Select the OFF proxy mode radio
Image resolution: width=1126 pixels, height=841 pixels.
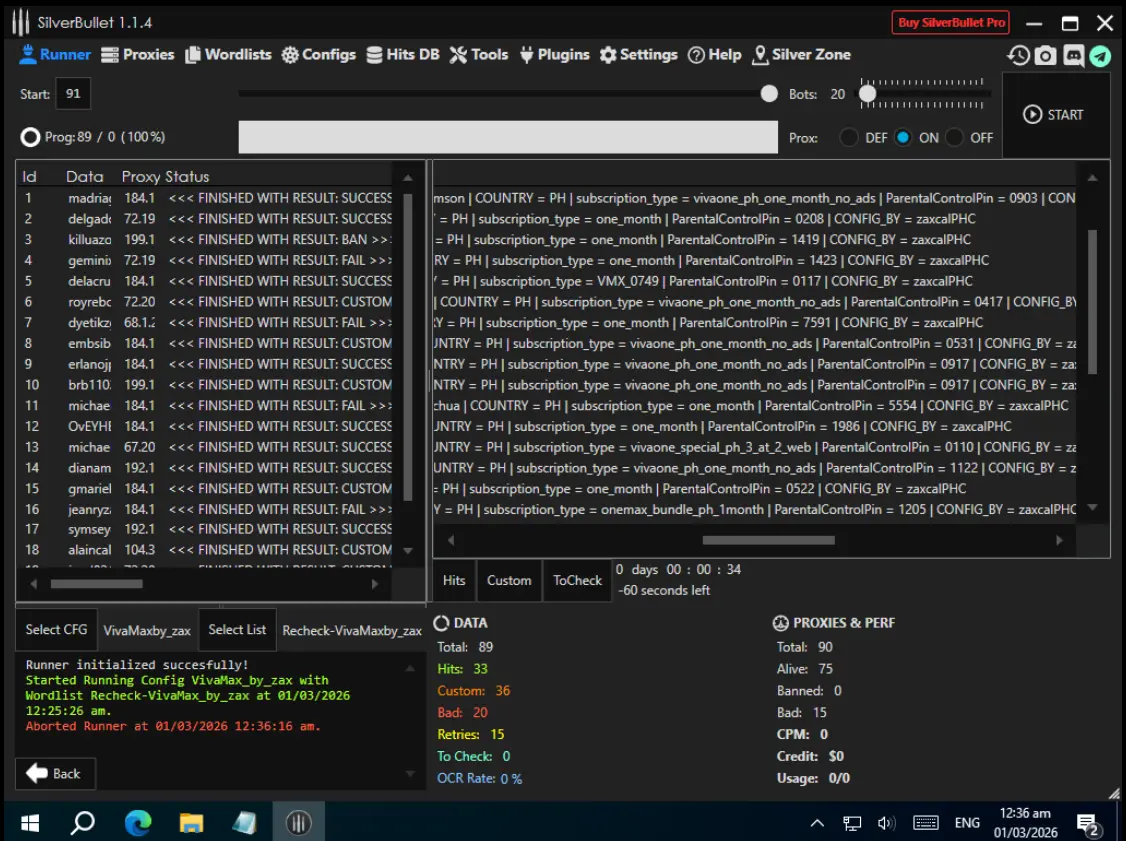coord(954,137)
